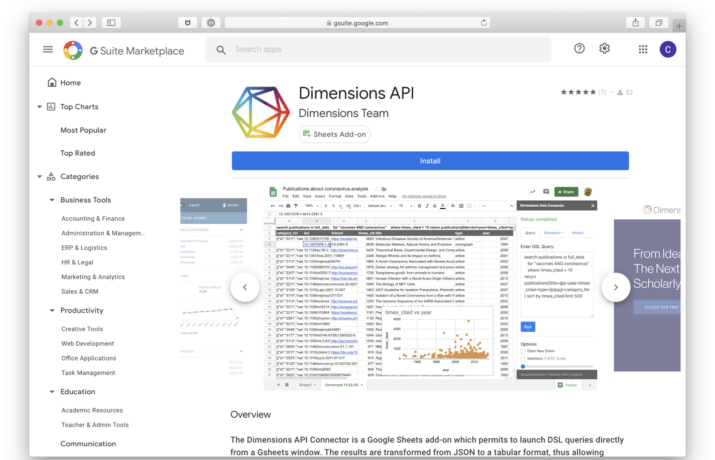Install the Dimensions API add-on

[430, 161]
